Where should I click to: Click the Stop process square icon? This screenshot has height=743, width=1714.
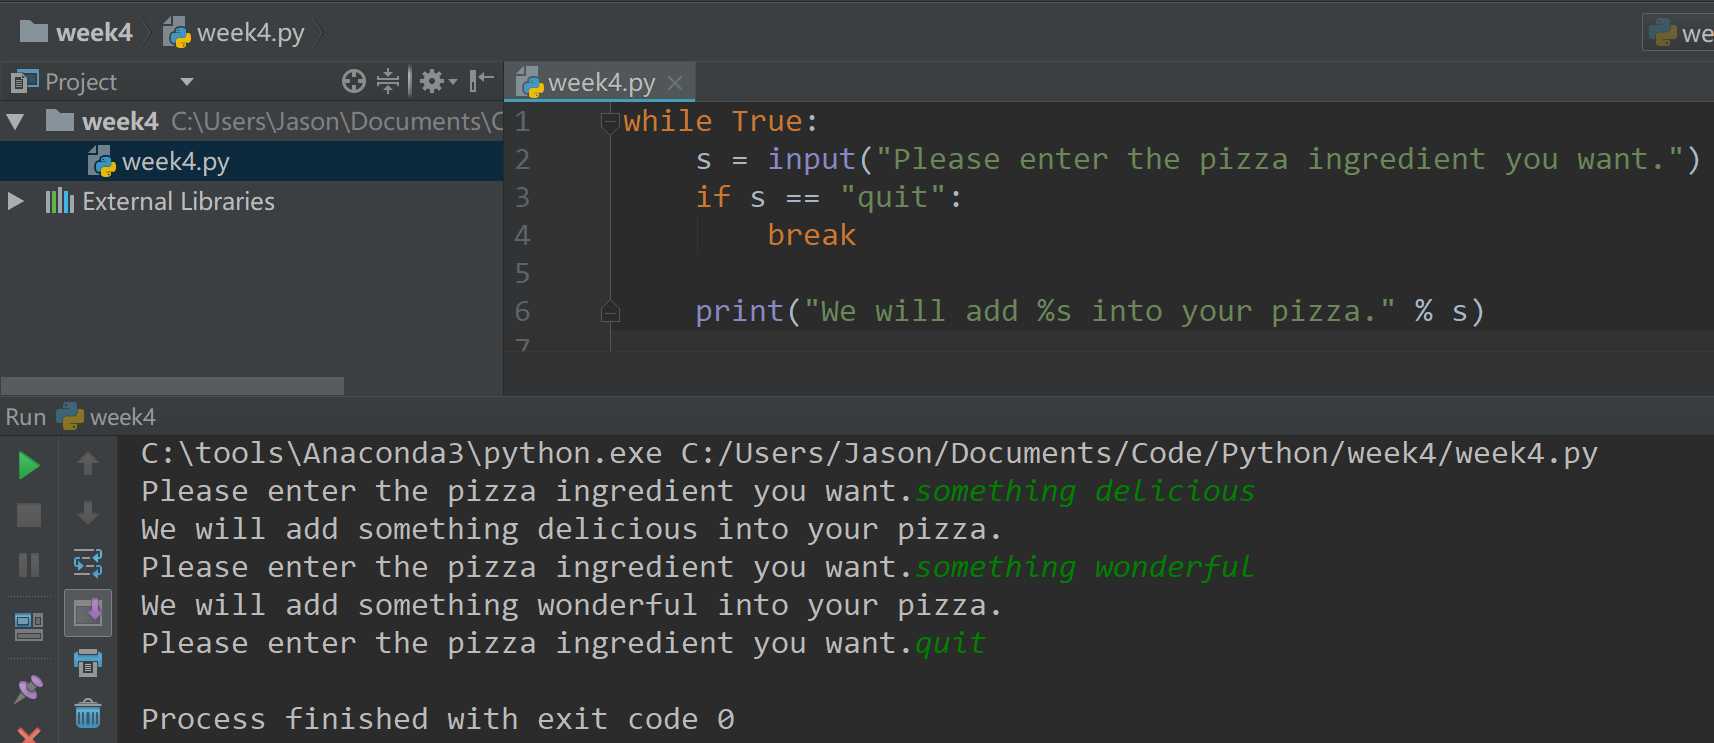coord(29,515)
